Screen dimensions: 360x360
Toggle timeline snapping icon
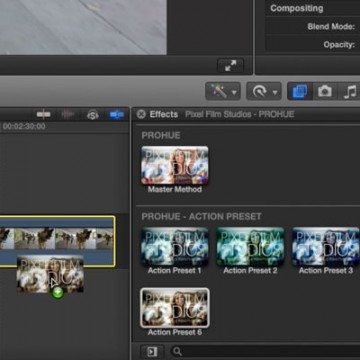(x=117, y=115)
